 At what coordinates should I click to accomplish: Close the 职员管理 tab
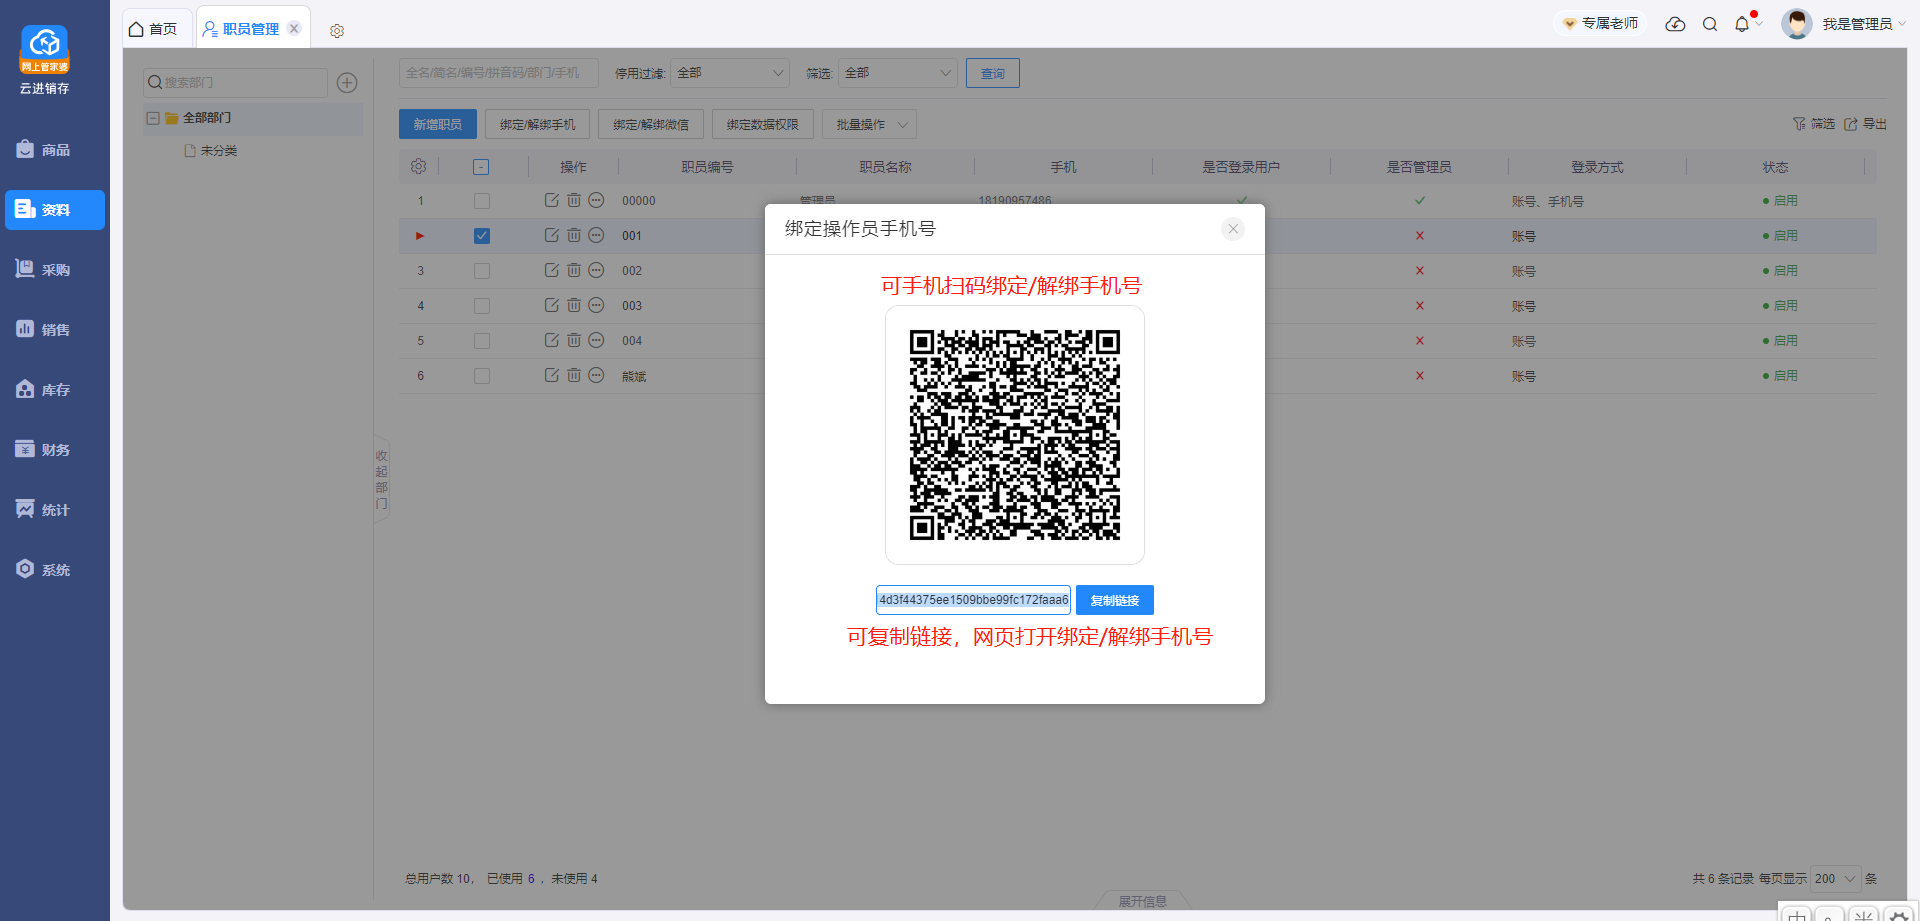[294, 28]
